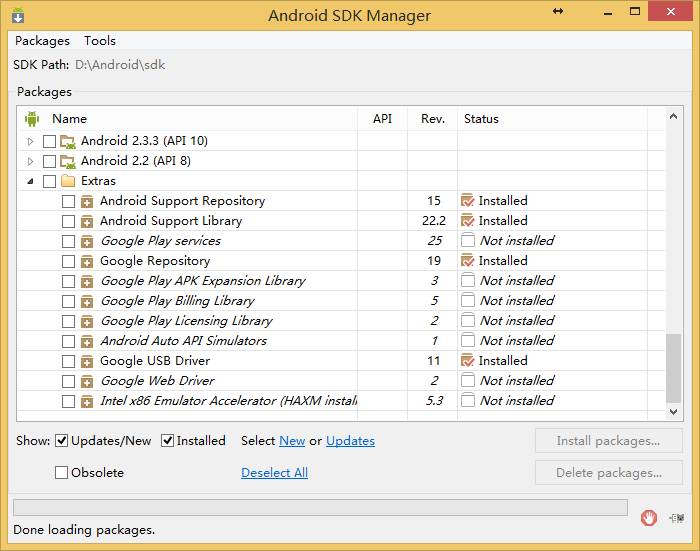Click the Install packages... button
This screenshot has width=700, height=551.
pyautogui.click(x=608, y=441)
